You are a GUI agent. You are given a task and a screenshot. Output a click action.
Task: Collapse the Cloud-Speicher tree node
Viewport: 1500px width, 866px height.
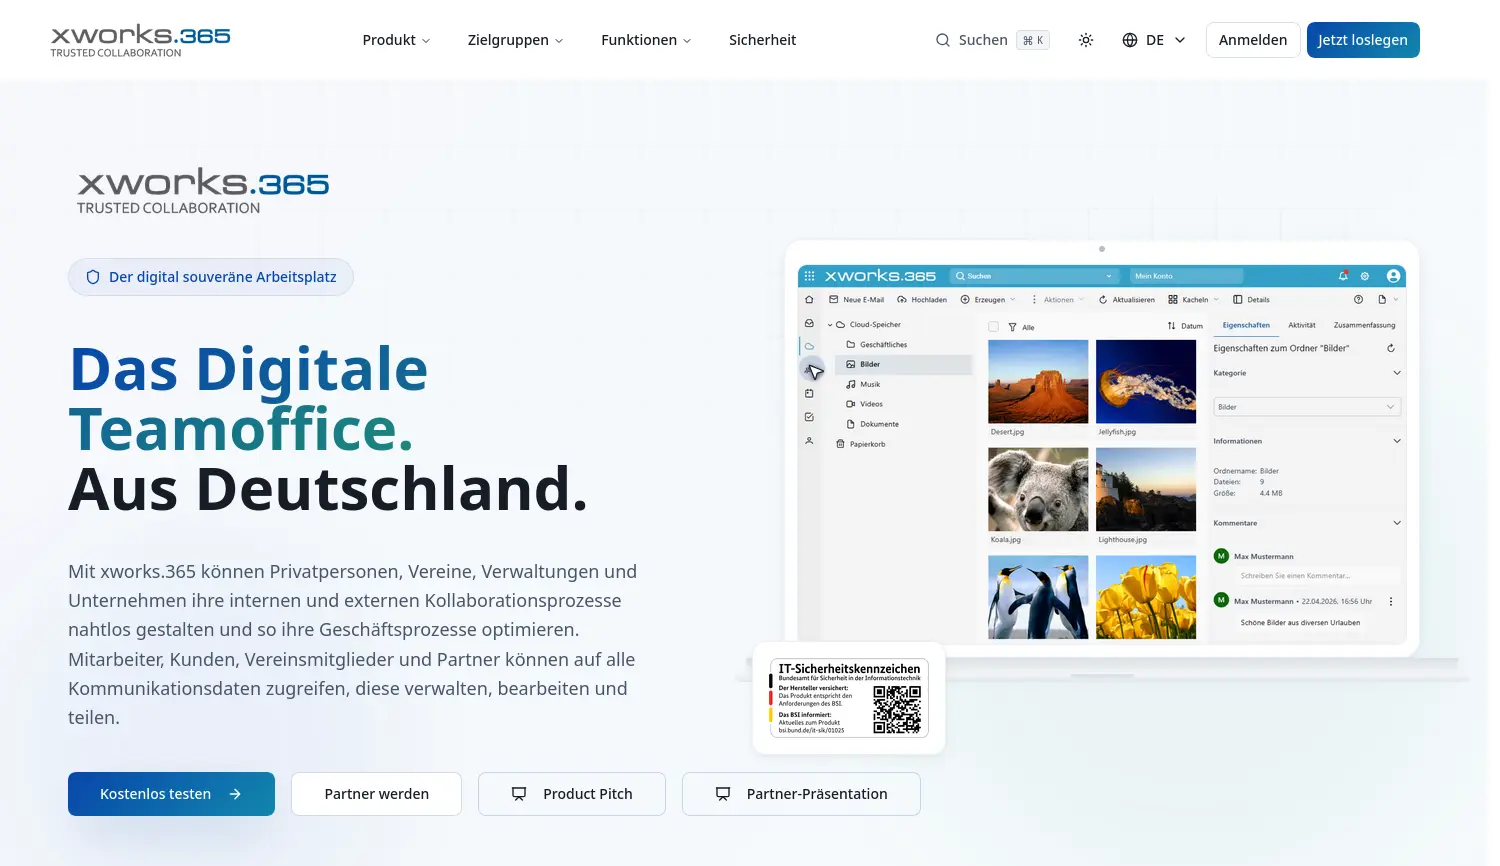click(830, 325)
